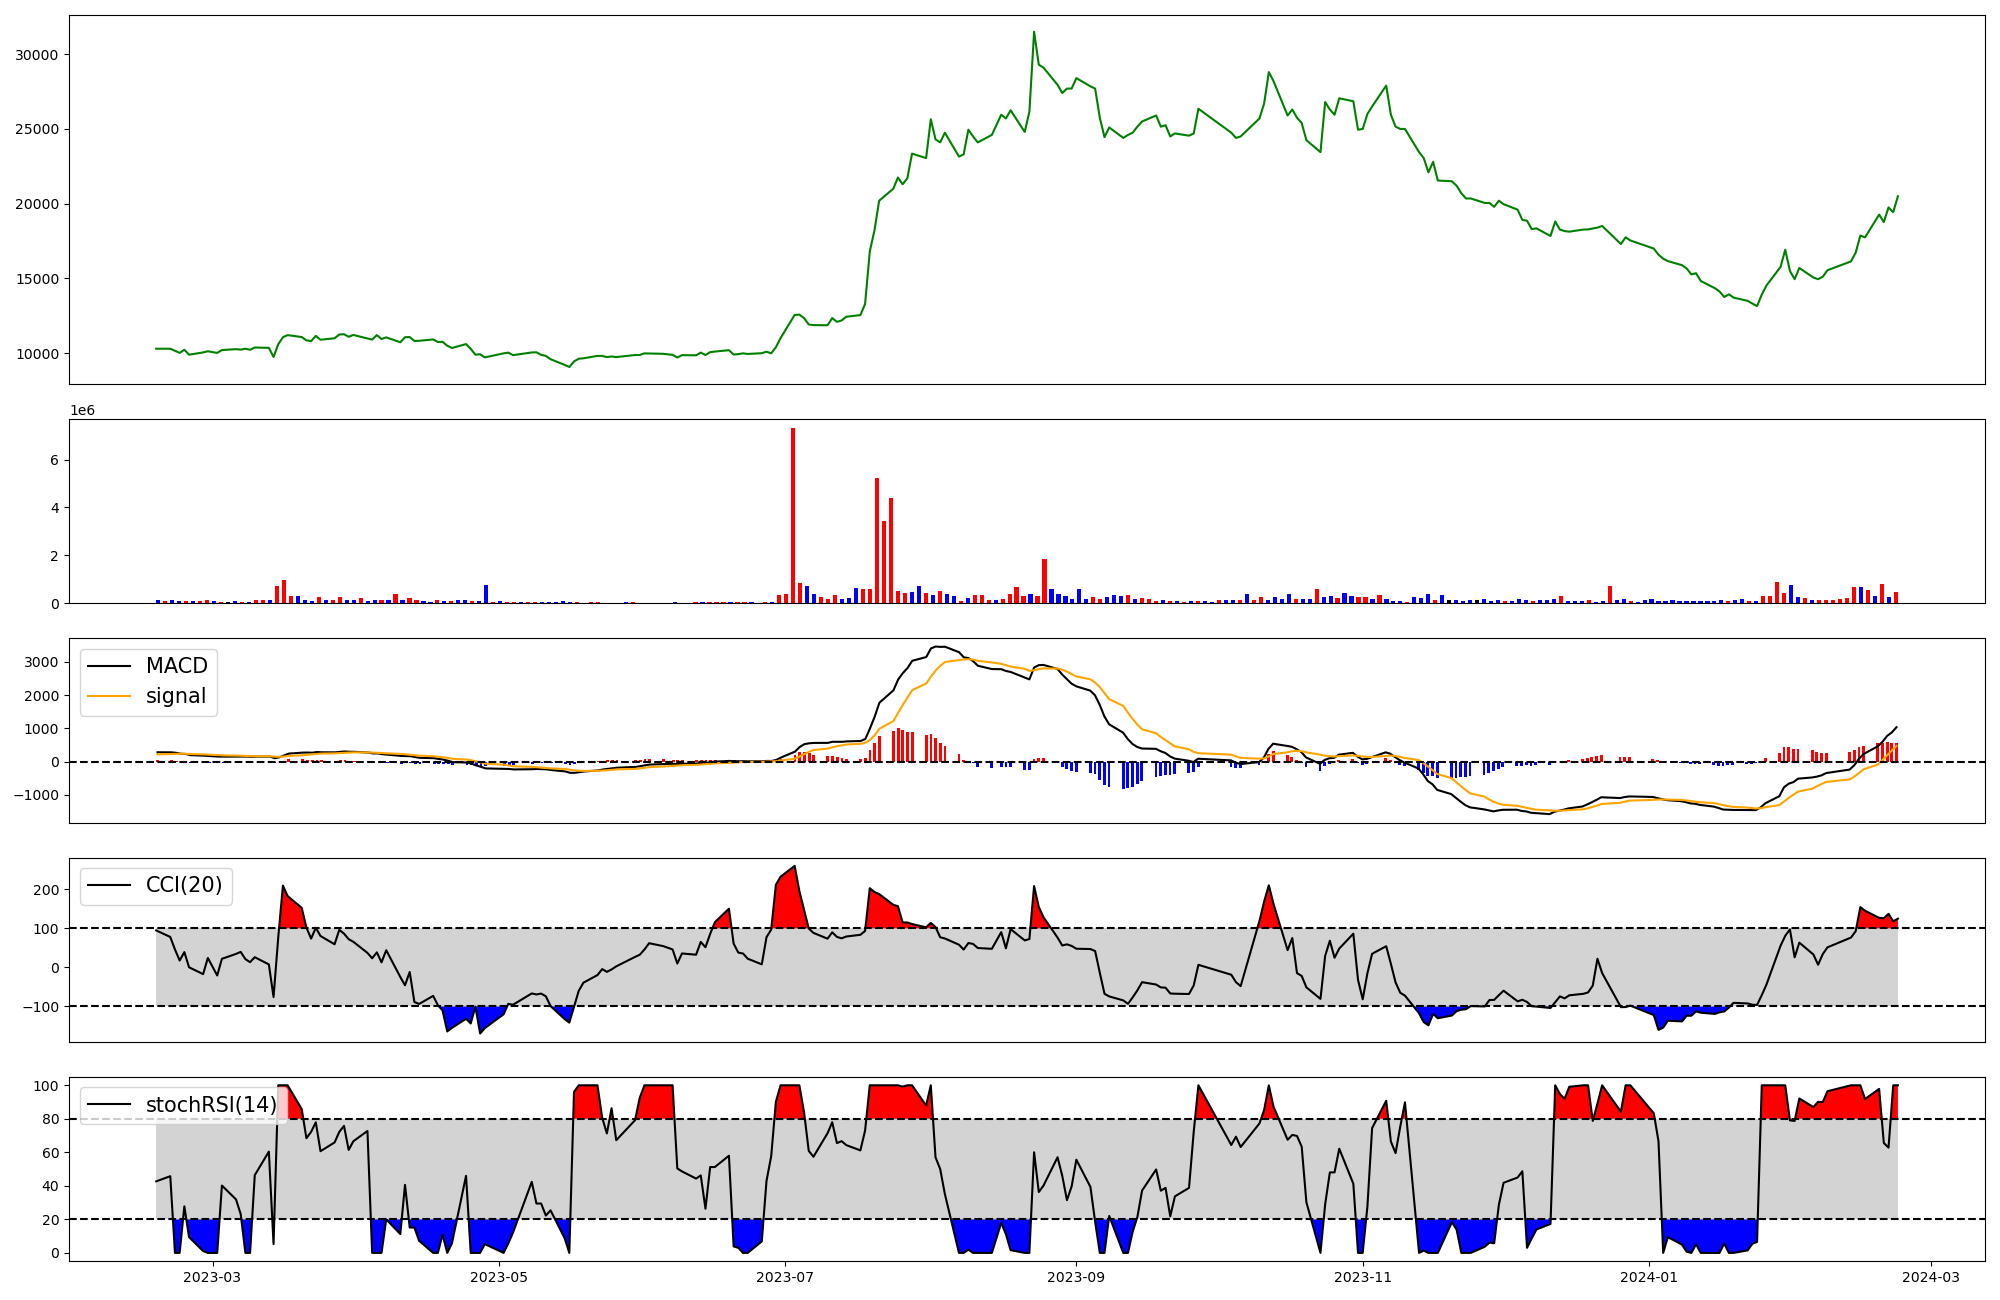Image resolution: width=2000 pixels, height=1300 pixels.
Task: Click the signal legend label
Action: [x=175, y=696]
